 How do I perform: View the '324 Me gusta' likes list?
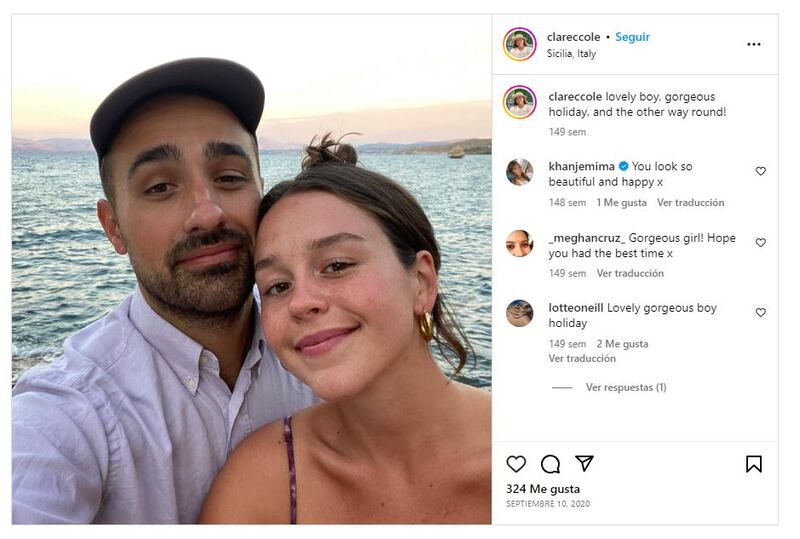[543, 489]
